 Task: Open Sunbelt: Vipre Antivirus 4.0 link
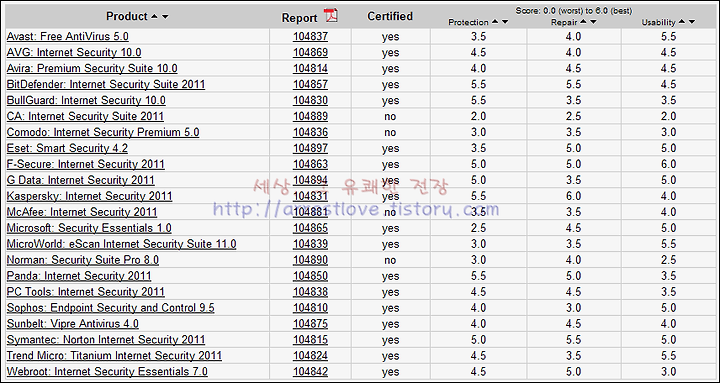tap(73, 324)
